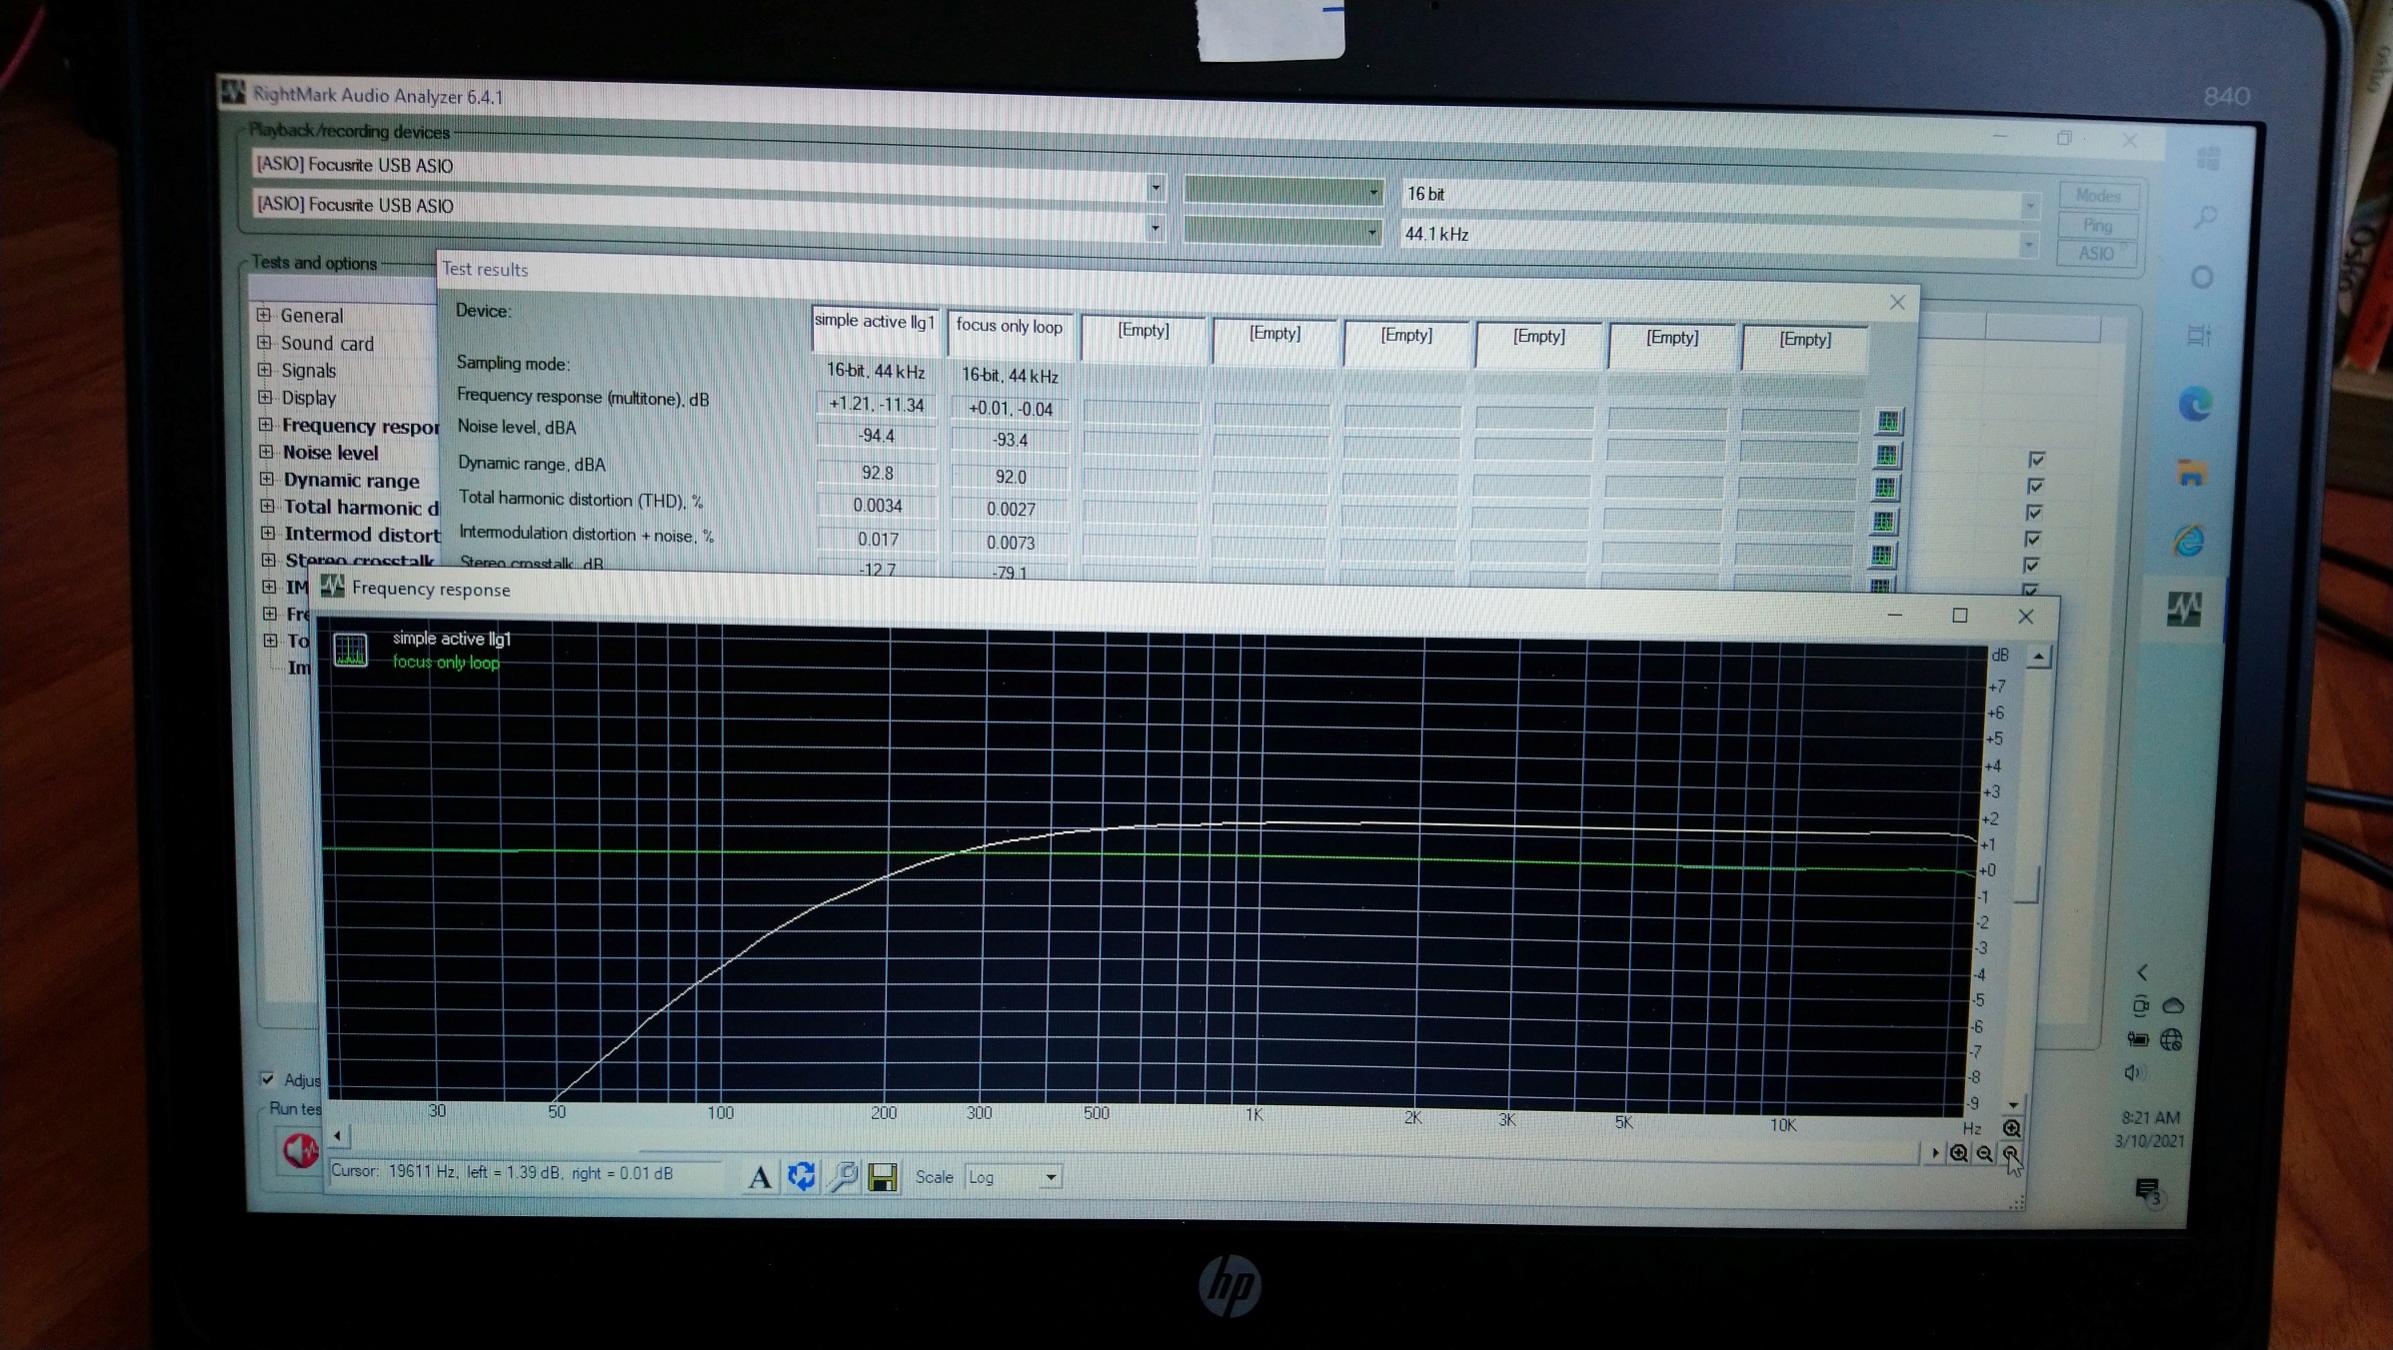
Task: Click the network globe tray icon
Action: (x=2171, y=1040)
